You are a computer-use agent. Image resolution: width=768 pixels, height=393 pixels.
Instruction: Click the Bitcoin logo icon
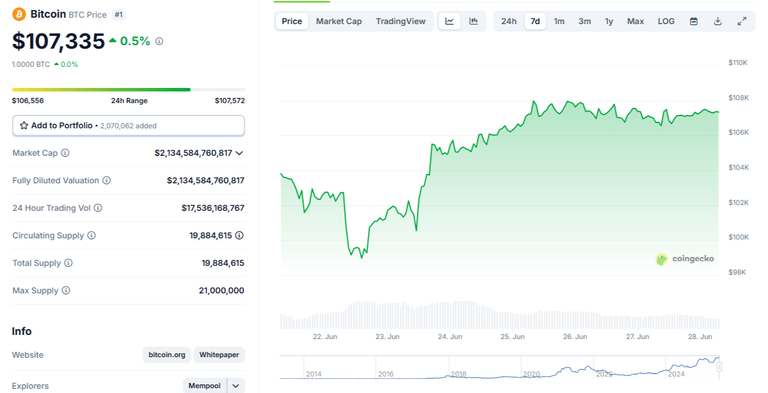point(19,14)
